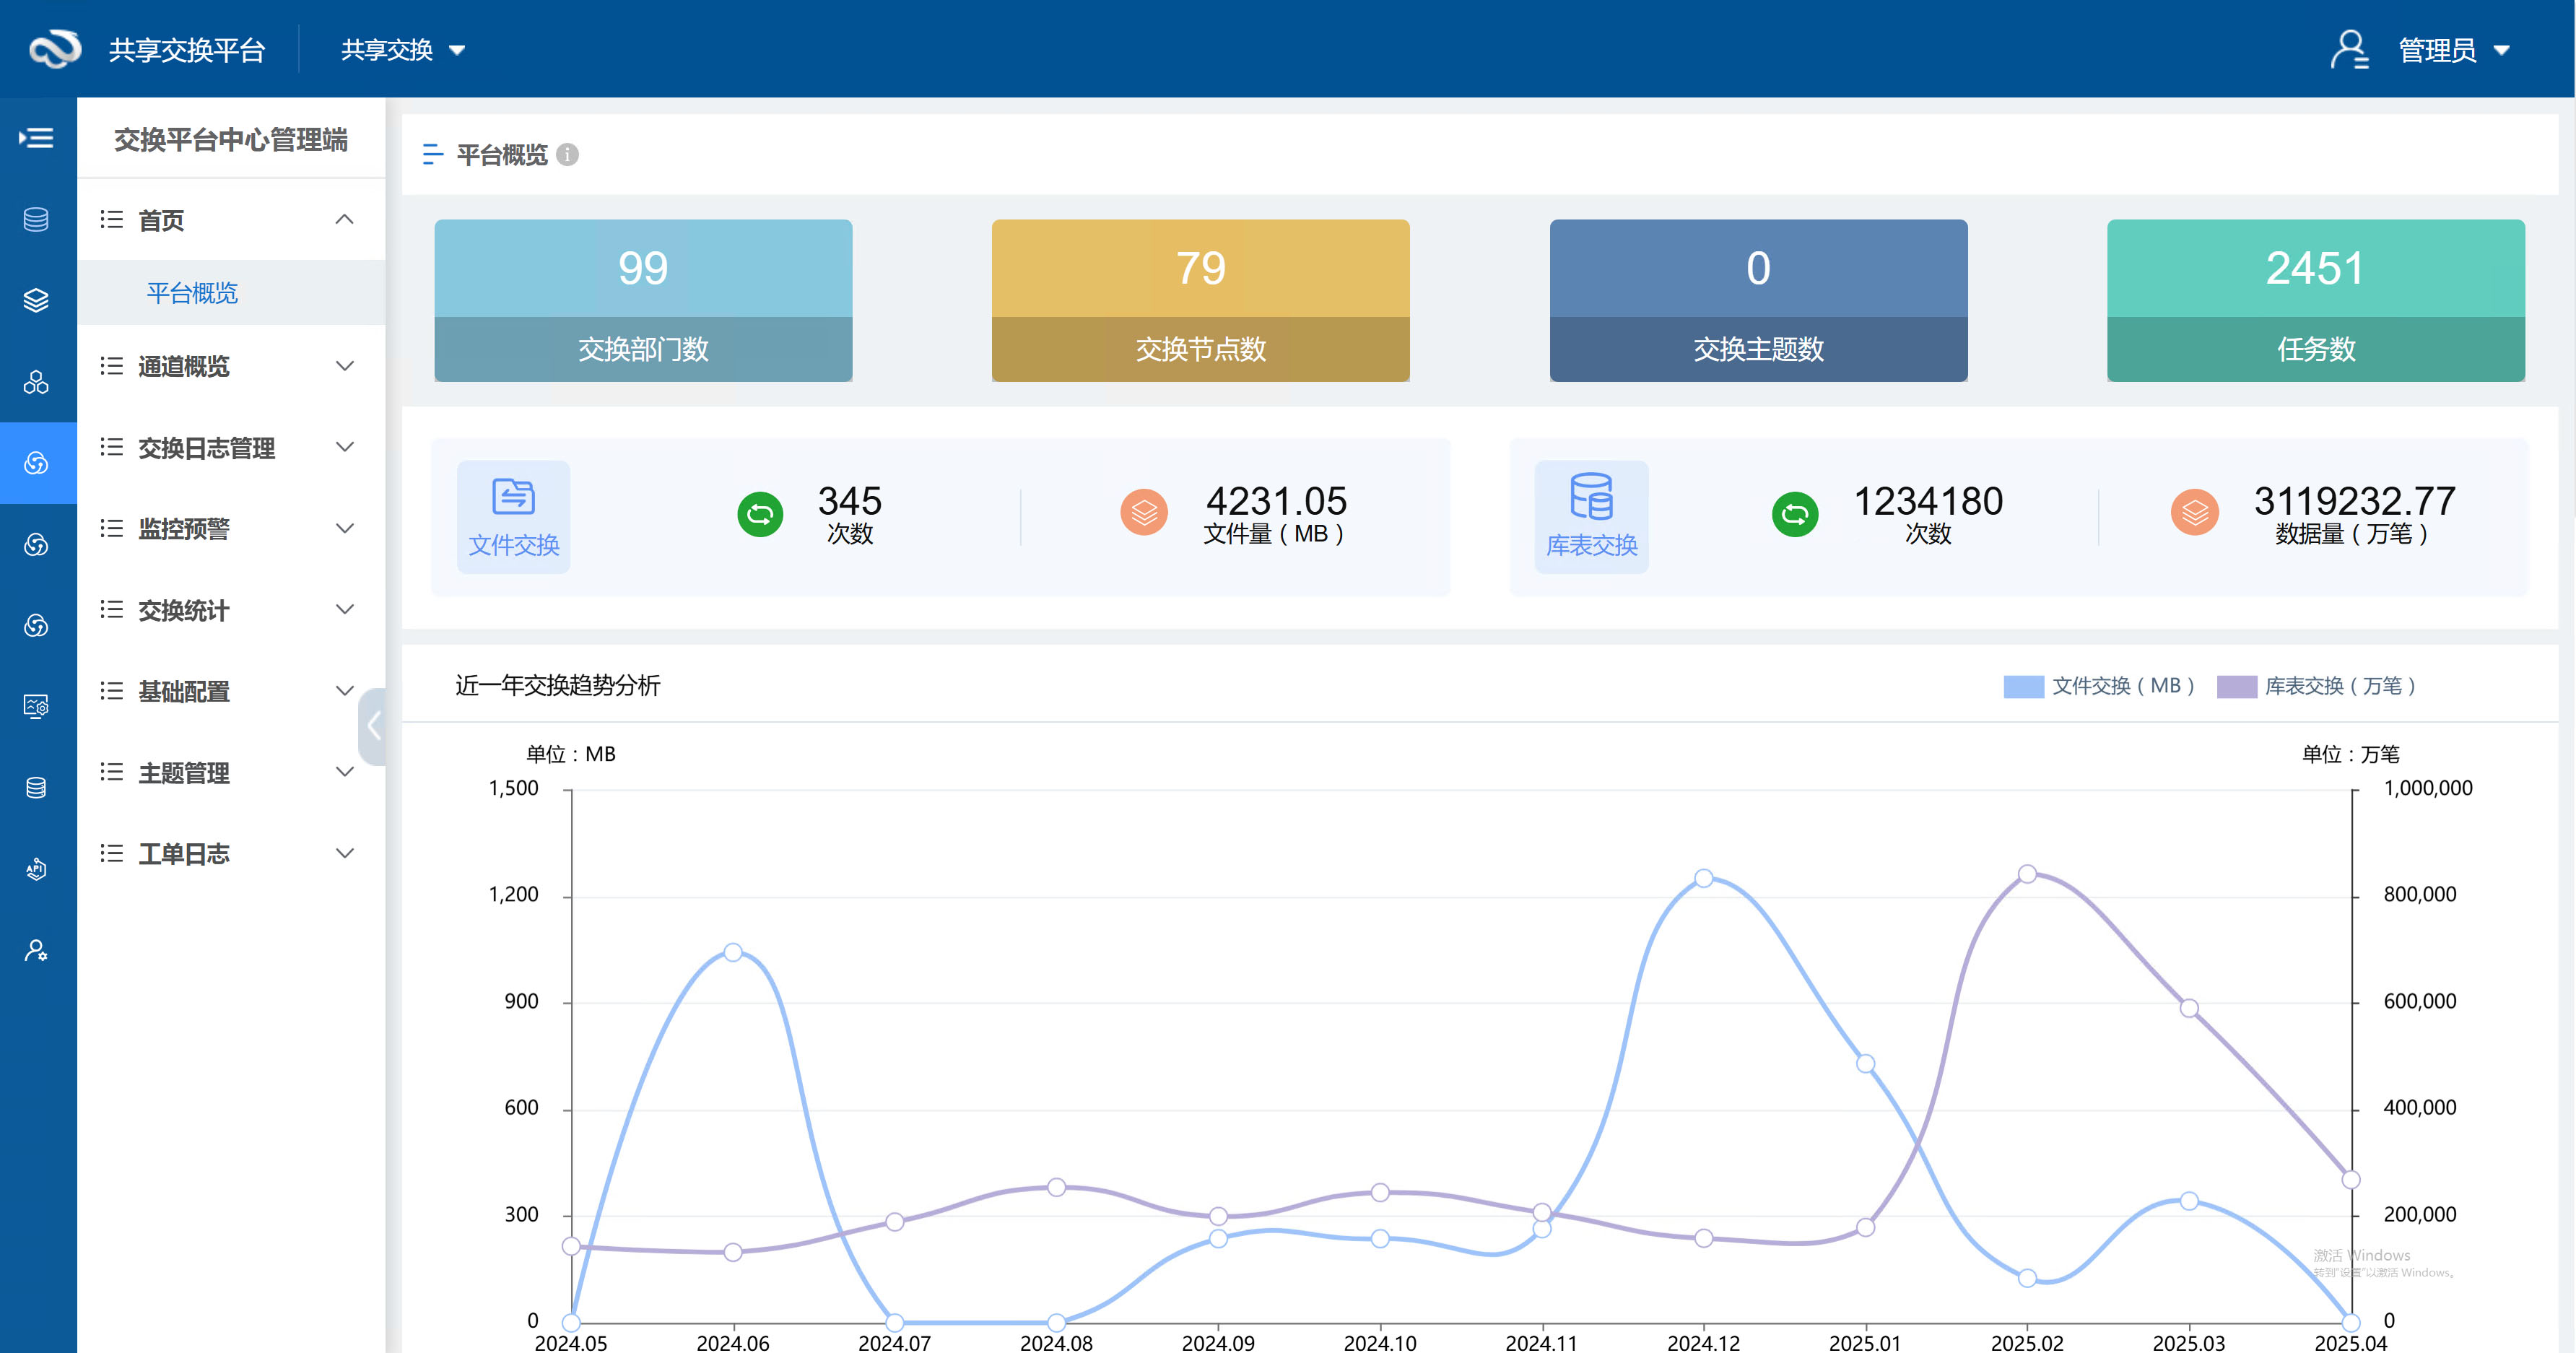Screen dimensions: 2576x1353
Task: Toggle 文件交换（MB）legend series
Action: pyautogui.click(x=2099, y=686)
